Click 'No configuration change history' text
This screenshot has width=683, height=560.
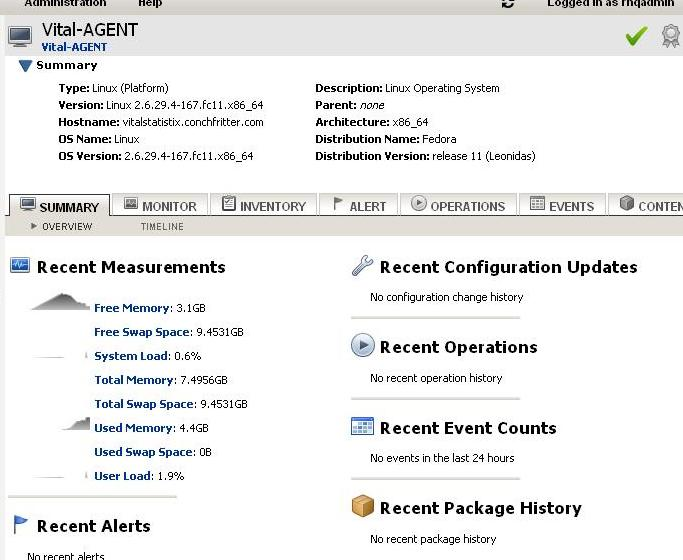pos(446,297)
